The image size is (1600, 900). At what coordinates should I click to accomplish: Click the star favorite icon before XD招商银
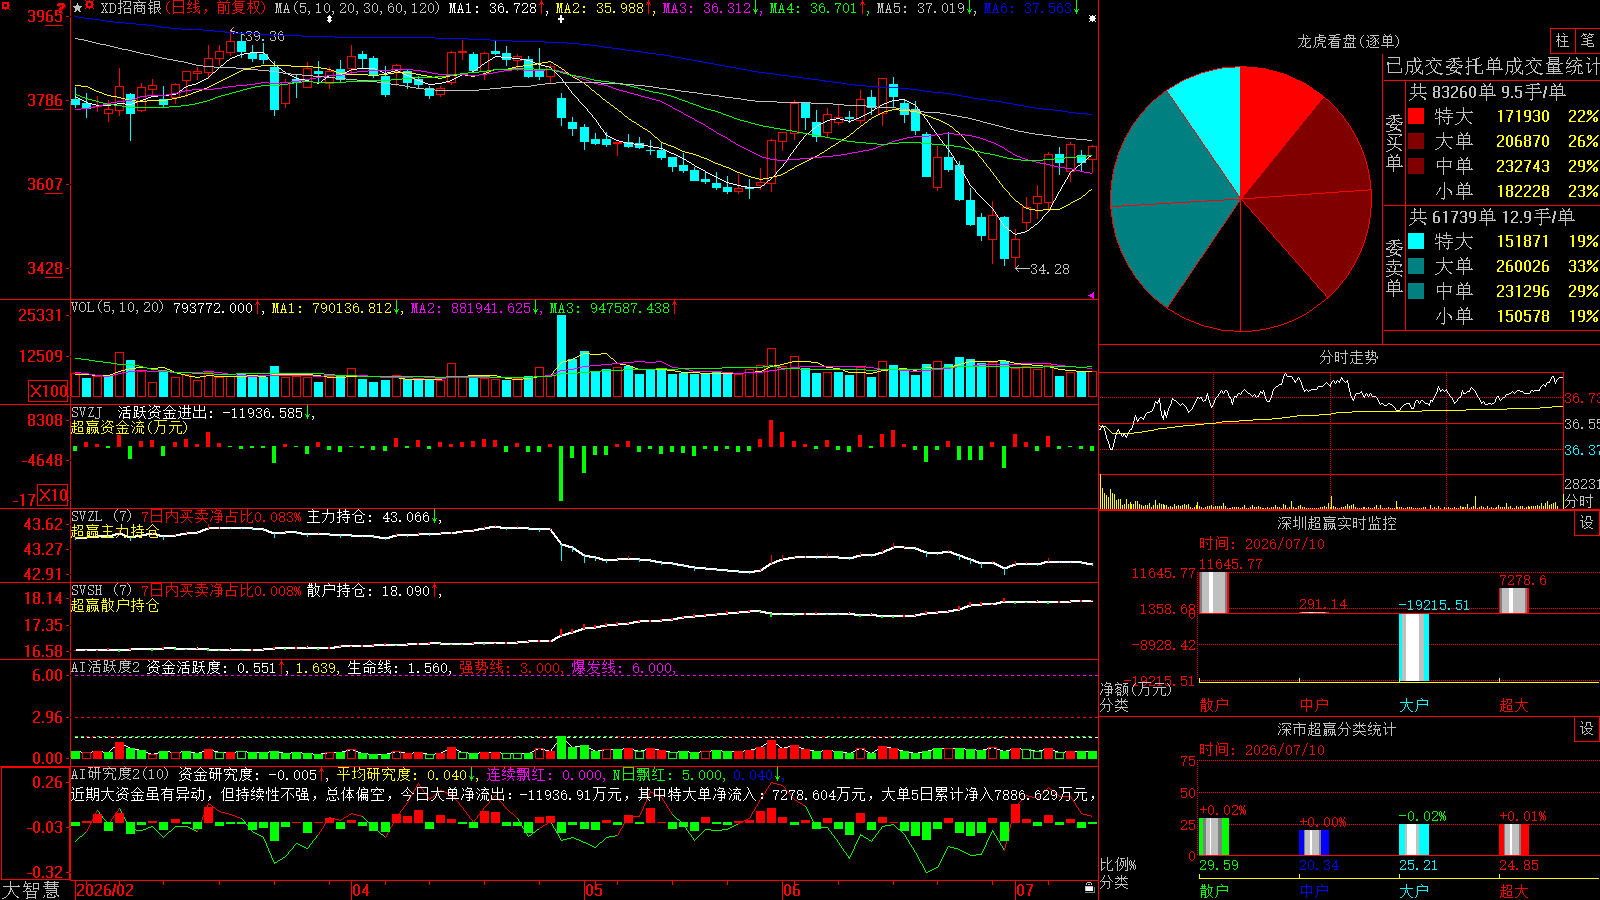[78, 8]
